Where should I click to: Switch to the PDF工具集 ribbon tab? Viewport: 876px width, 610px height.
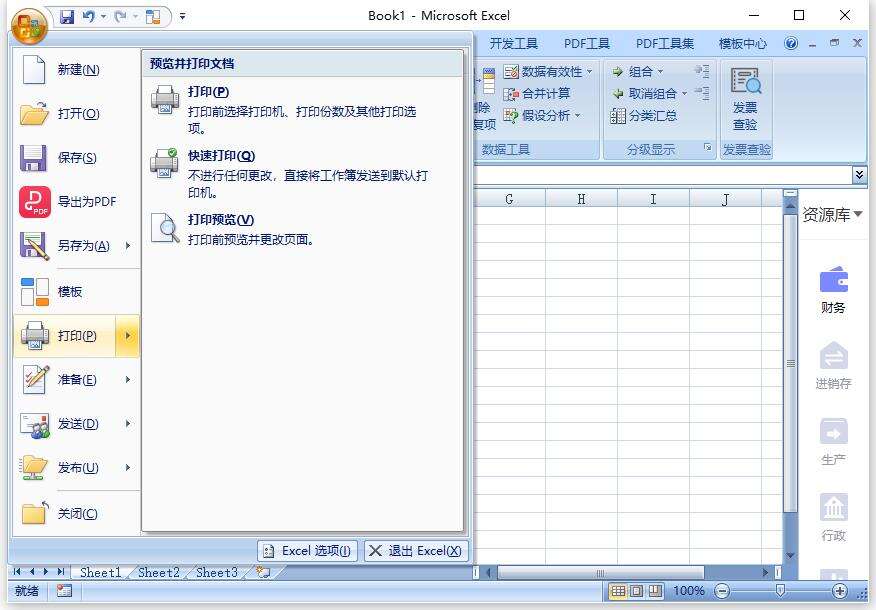click(665, 44)
